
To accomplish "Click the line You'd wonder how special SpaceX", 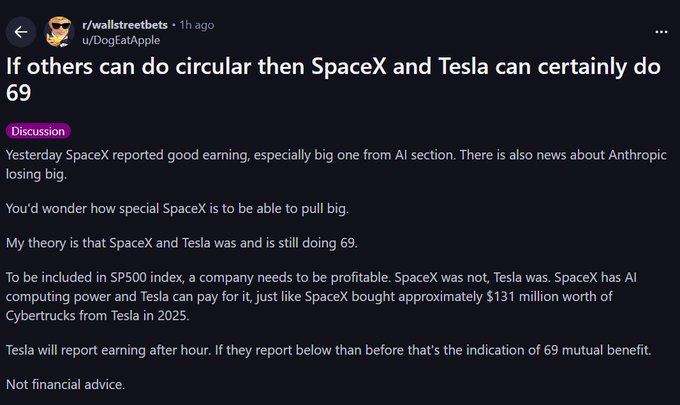I will (177, 209).
